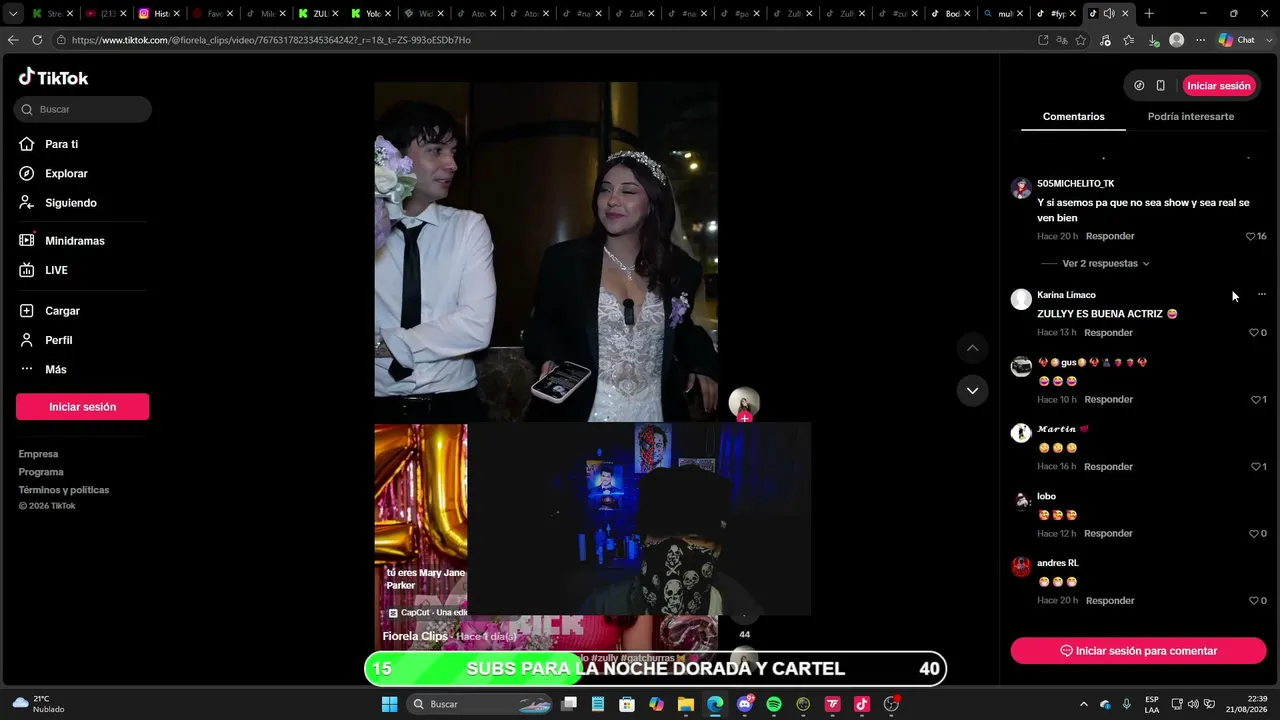This screenshot has width=1280, height=720.
Task: Reply to the andres RL comment
Action: (x=1110, y=600)
